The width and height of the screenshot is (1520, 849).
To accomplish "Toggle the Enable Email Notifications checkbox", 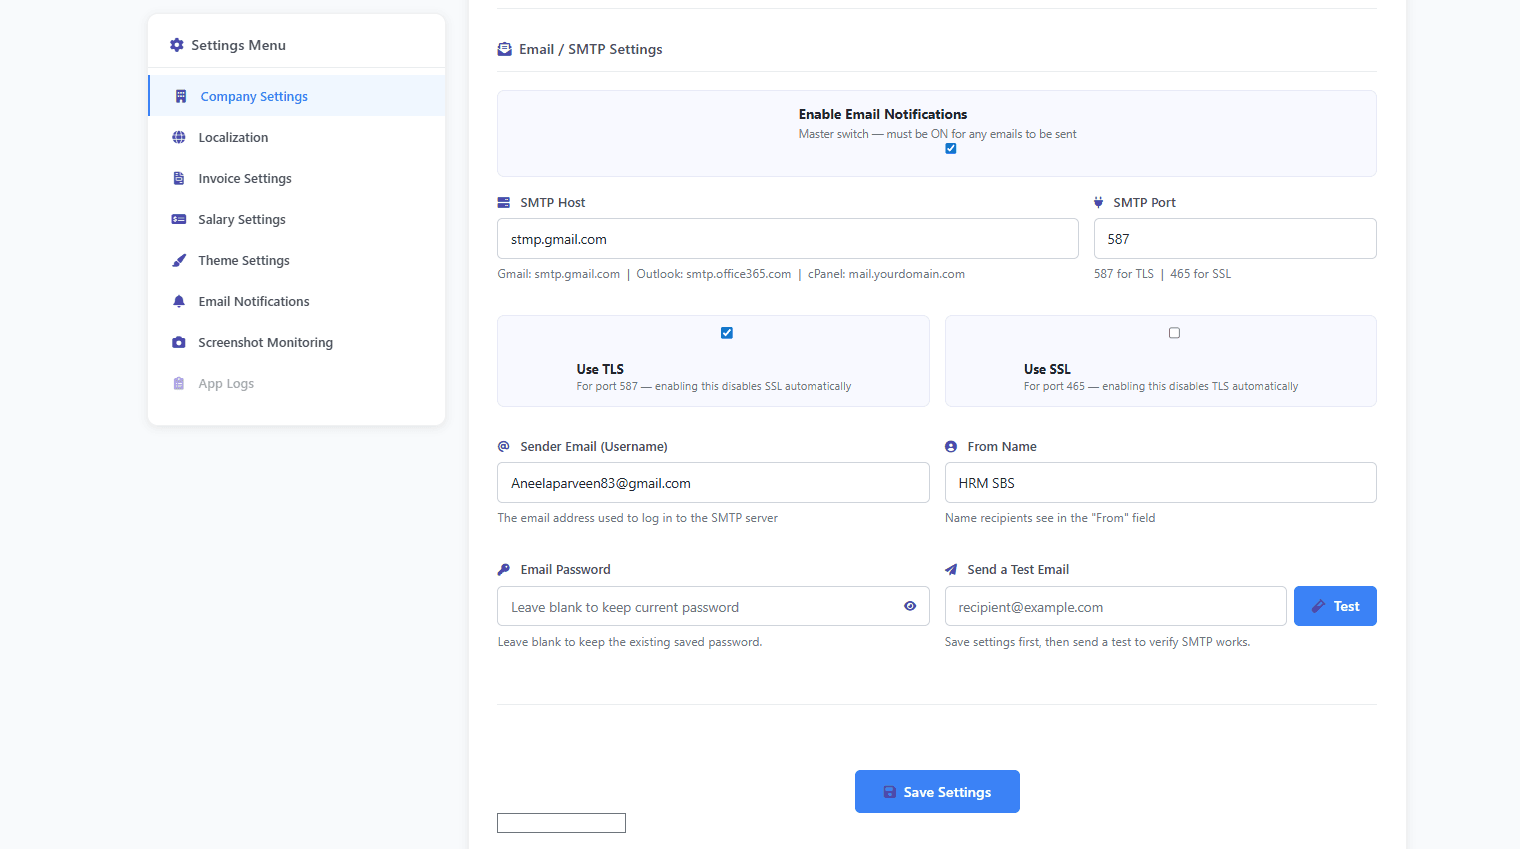I will (x=951, y=149).
